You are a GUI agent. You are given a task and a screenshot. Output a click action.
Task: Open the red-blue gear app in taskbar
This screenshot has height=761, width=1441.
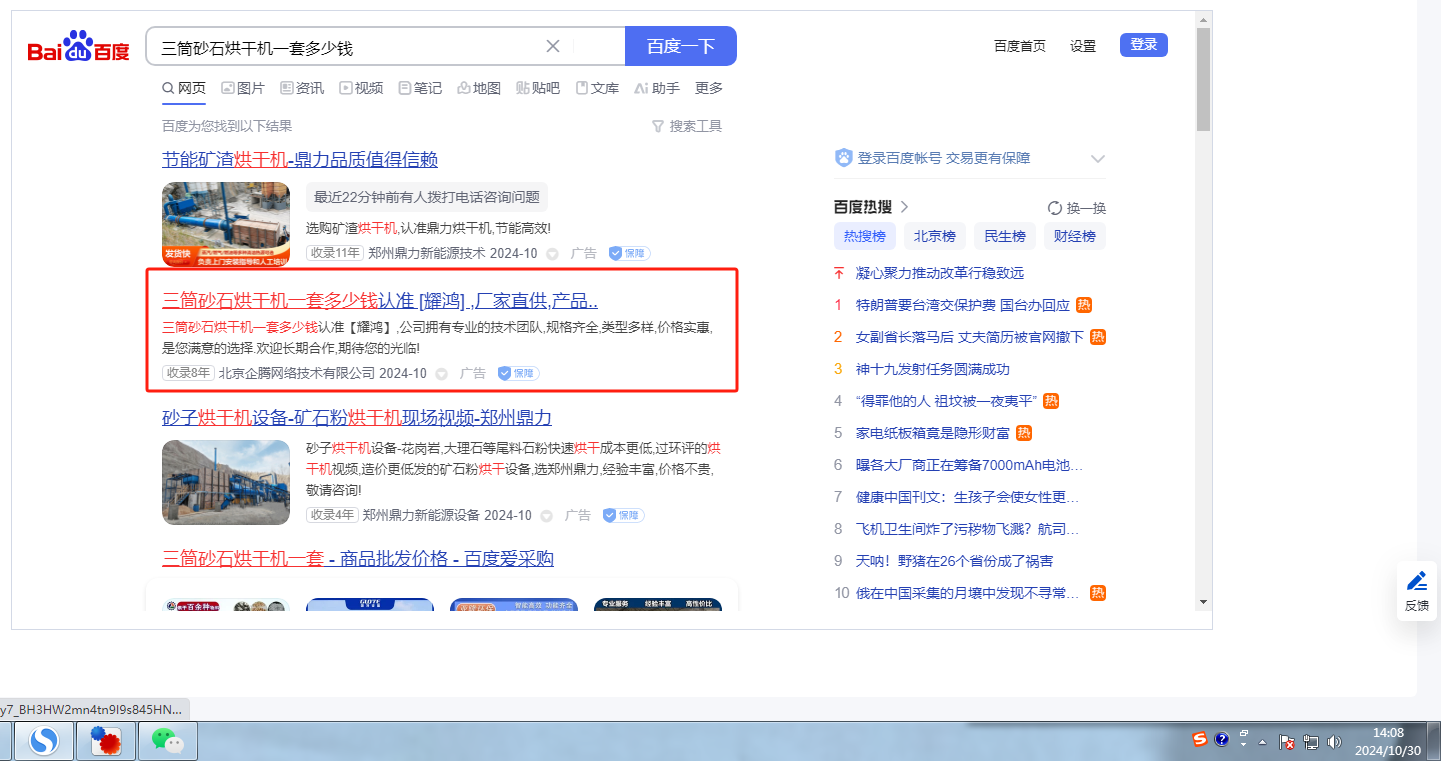(105, 741)
